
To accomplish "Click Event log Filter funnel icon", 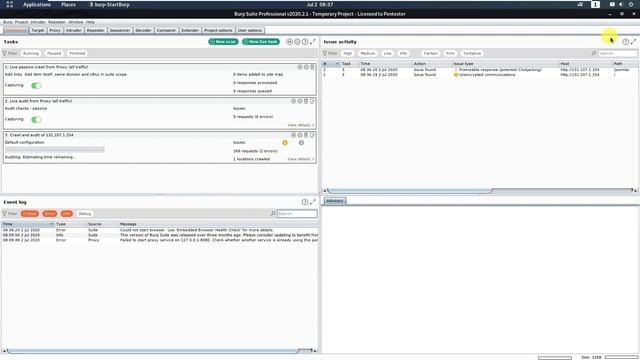I will coord(5,213).
